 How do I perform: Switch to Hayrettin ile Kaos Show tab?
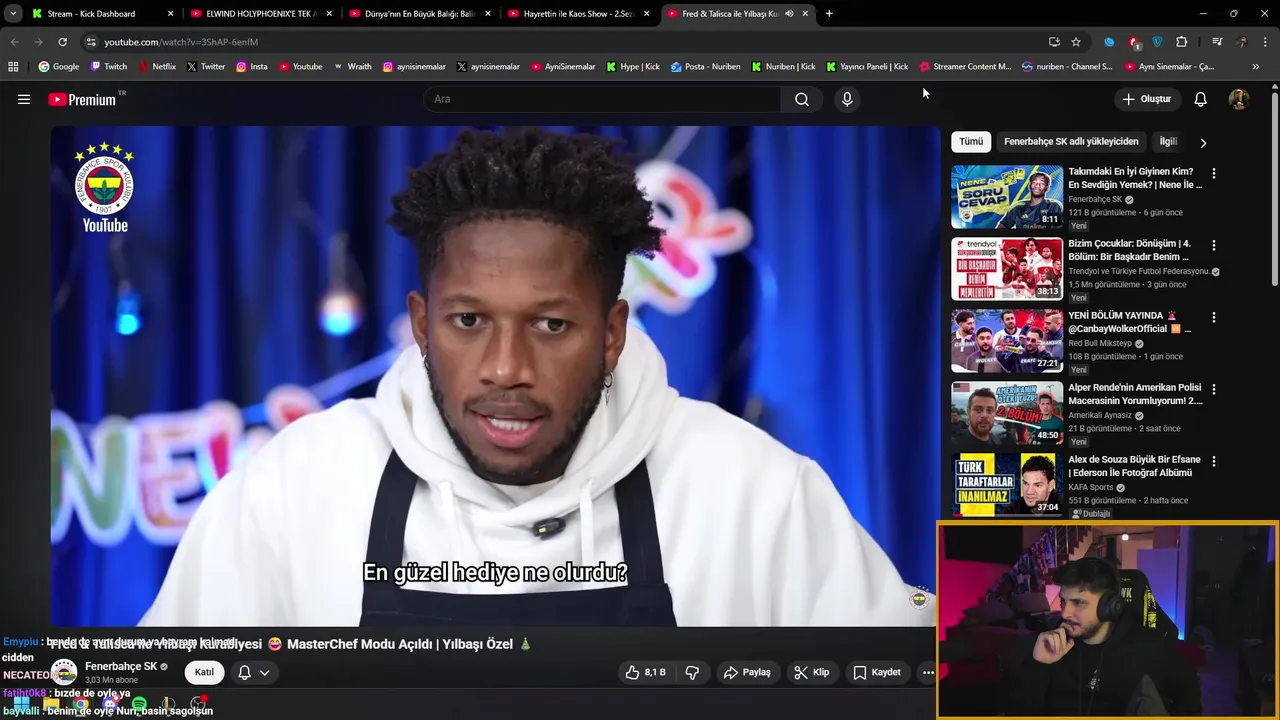click(x=578, y=14)
